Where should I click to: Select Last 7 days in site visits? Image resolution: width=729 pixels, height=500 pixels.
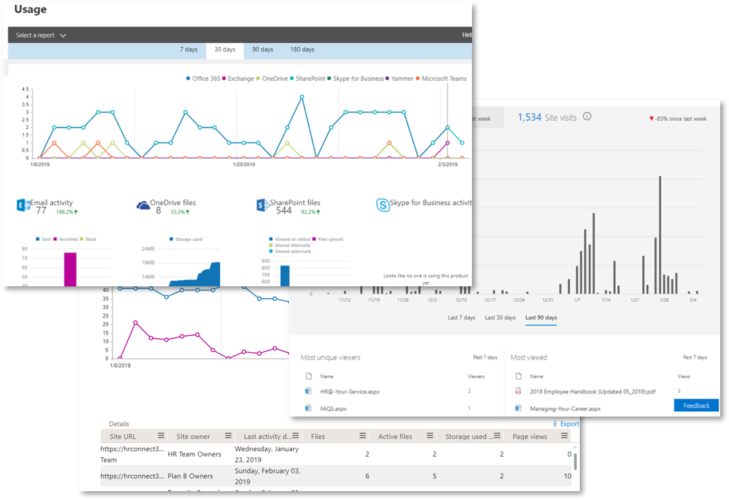click(x=461, y=318)
